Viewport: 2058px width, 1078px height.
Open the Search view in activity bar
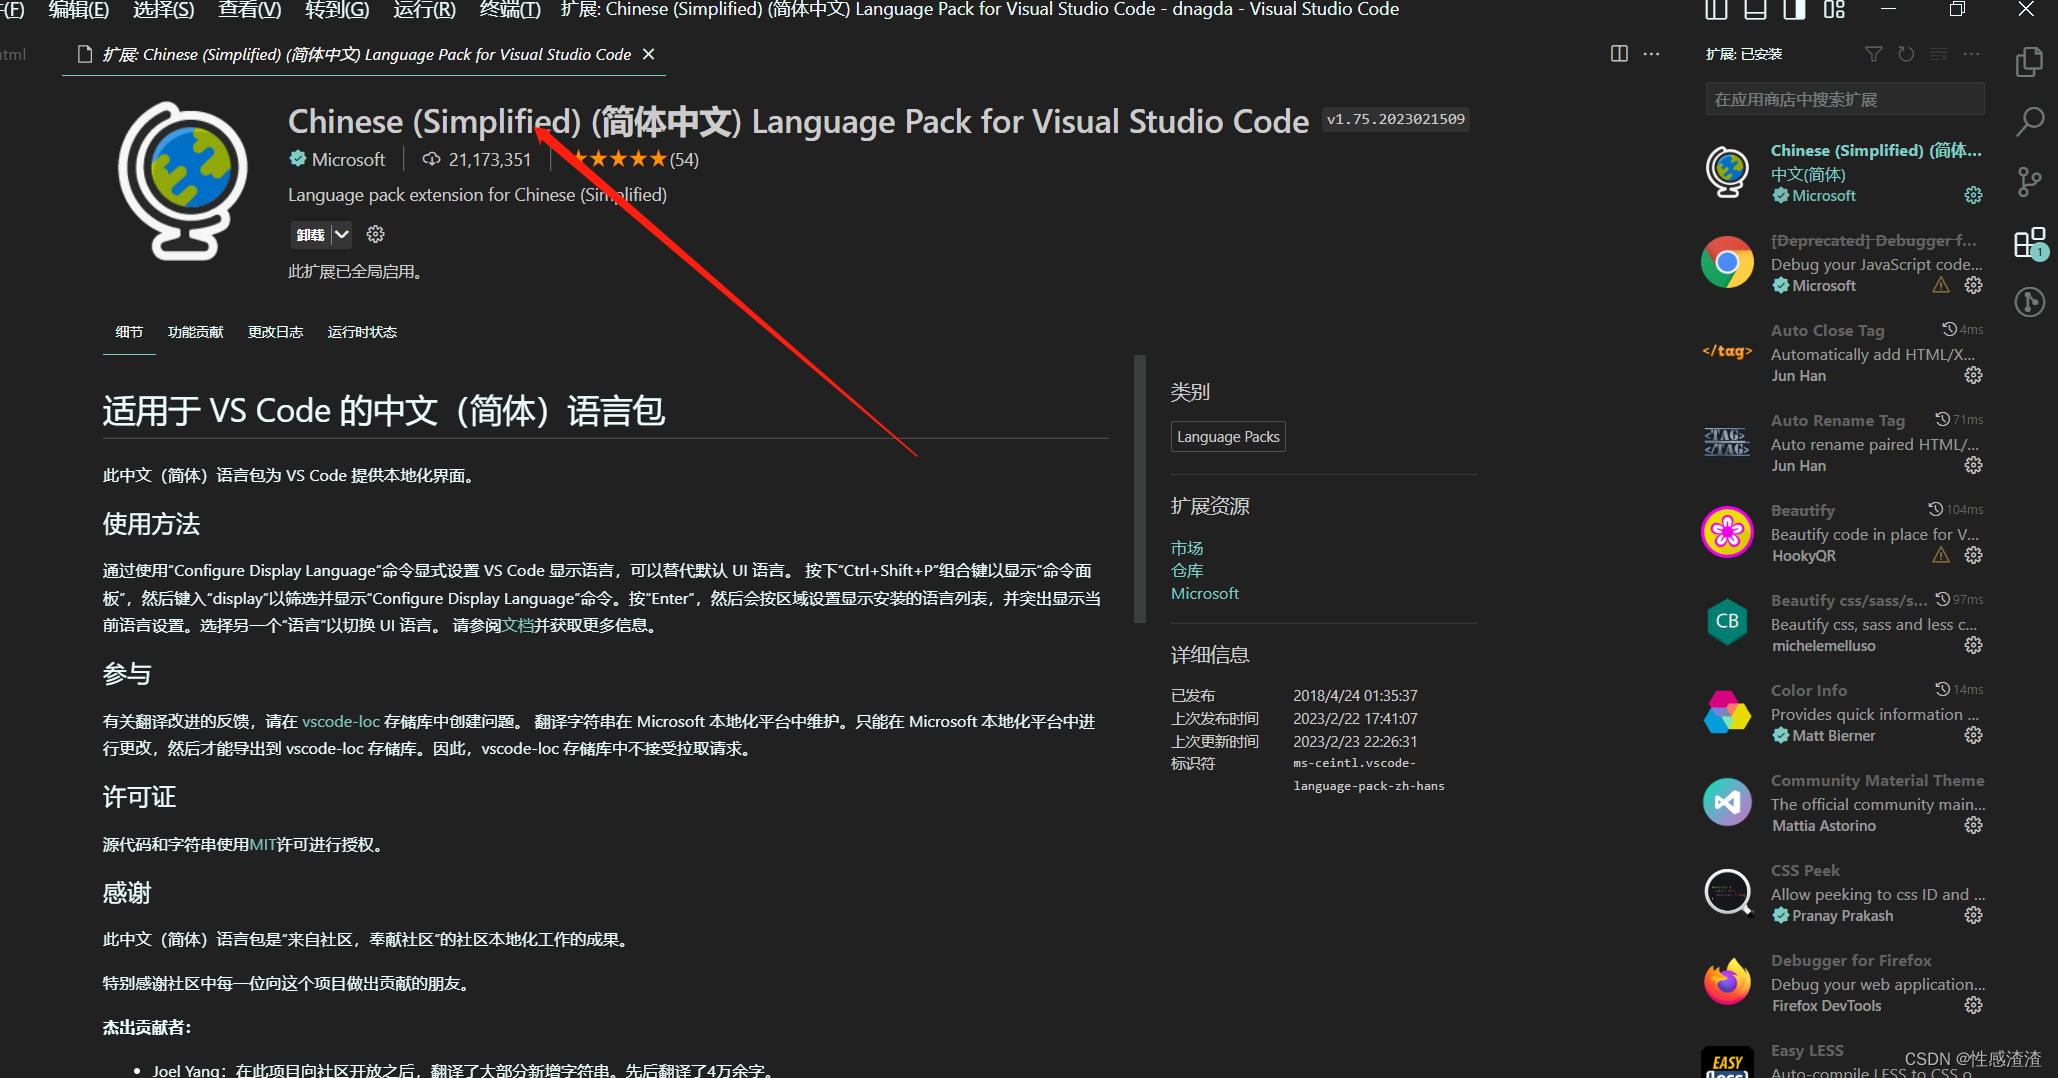tap(2030, 122)
